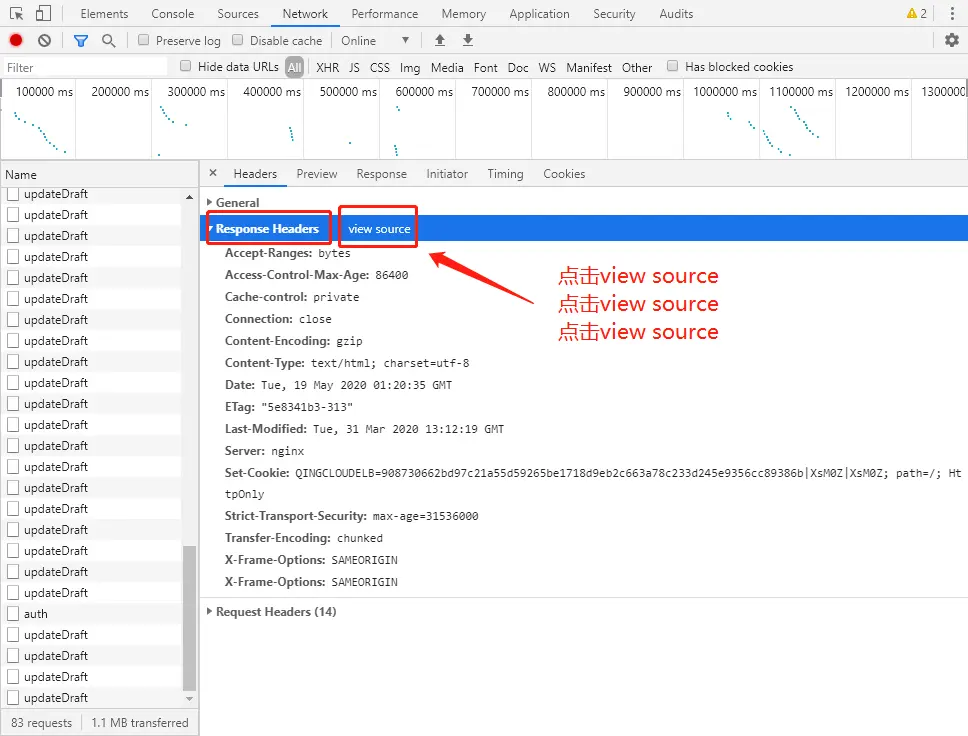Tick the checkbox beside auth request
Image resolution: width=968 pixels, height=736 pixels.
(x=13, y=614)
